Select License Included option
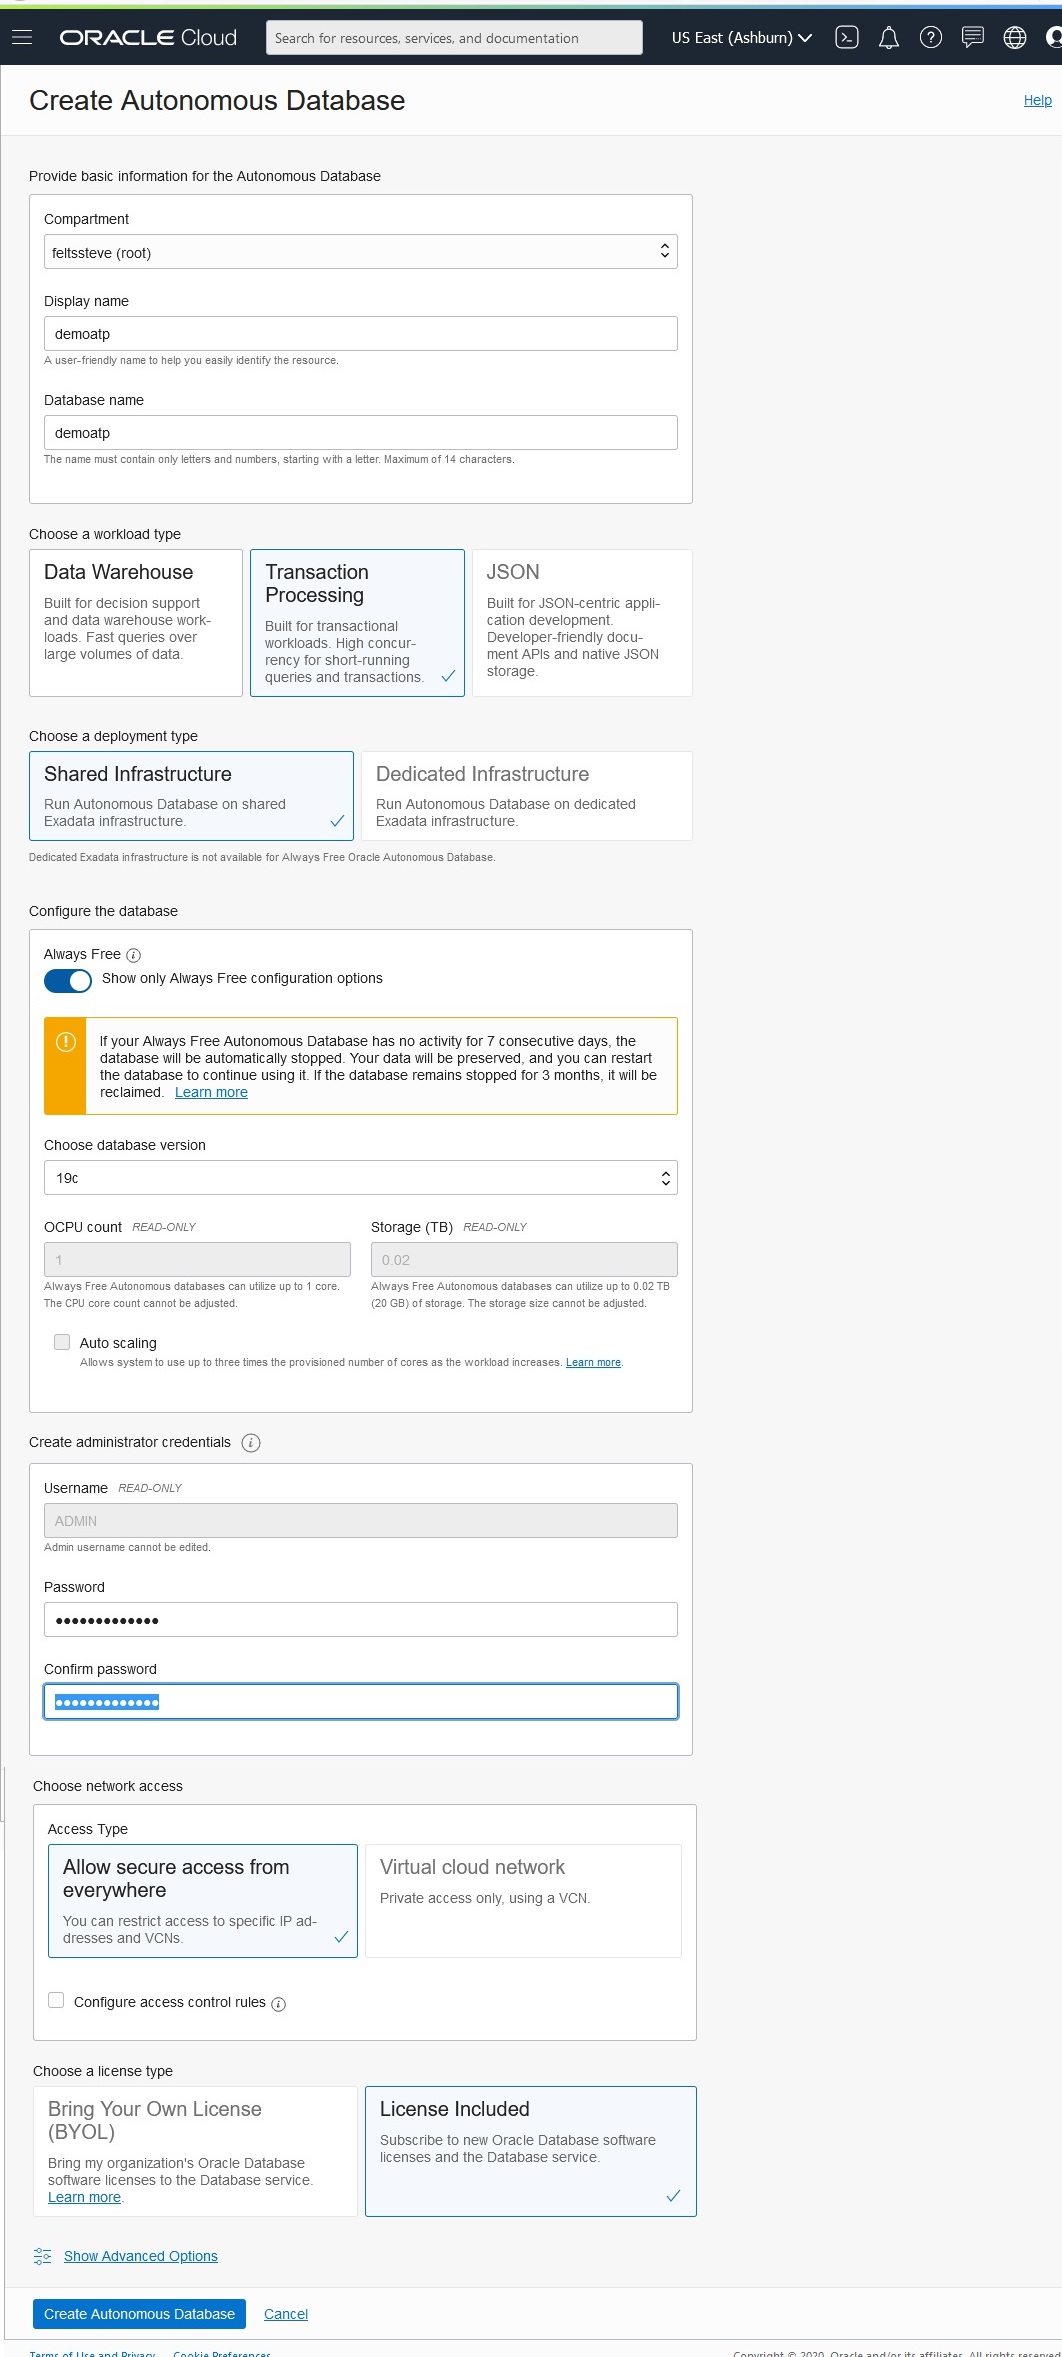 530,2151
